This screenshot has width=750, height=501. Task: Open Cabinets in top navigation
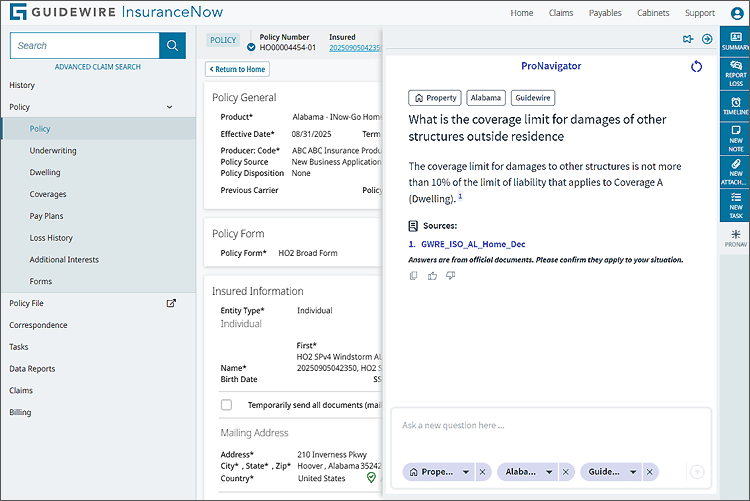tap(653, 13)
